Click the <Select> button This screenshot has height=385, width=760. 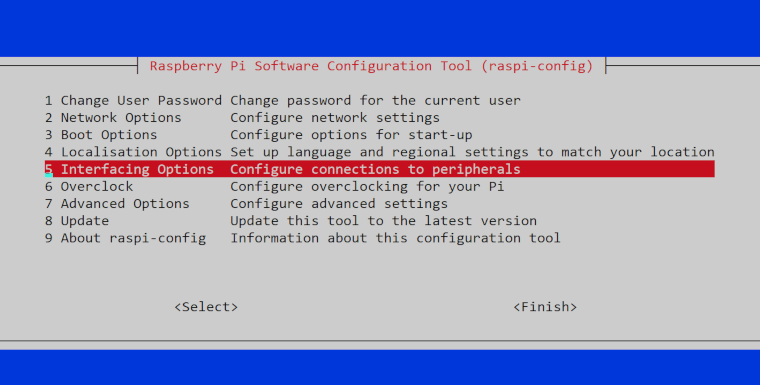click(x=206, y=307)
